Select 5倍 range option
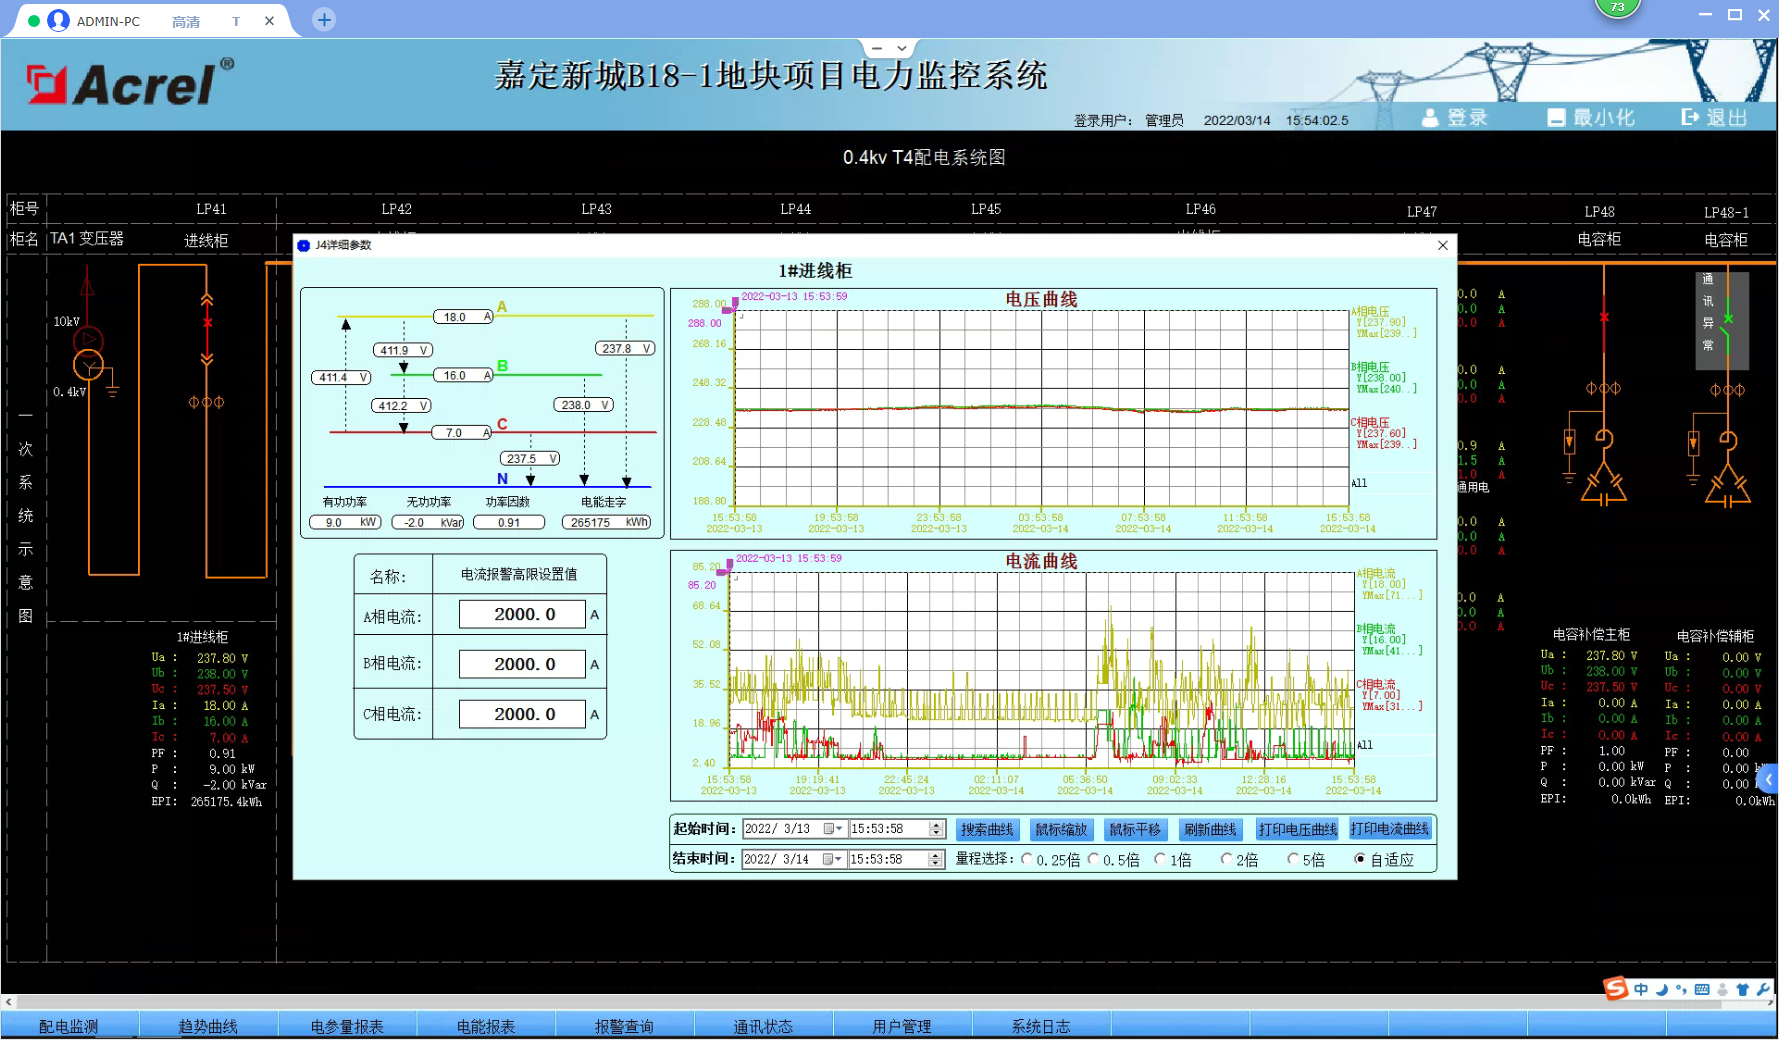This screenshot has height=1040, width=1779. click(x=1293, y=859)
